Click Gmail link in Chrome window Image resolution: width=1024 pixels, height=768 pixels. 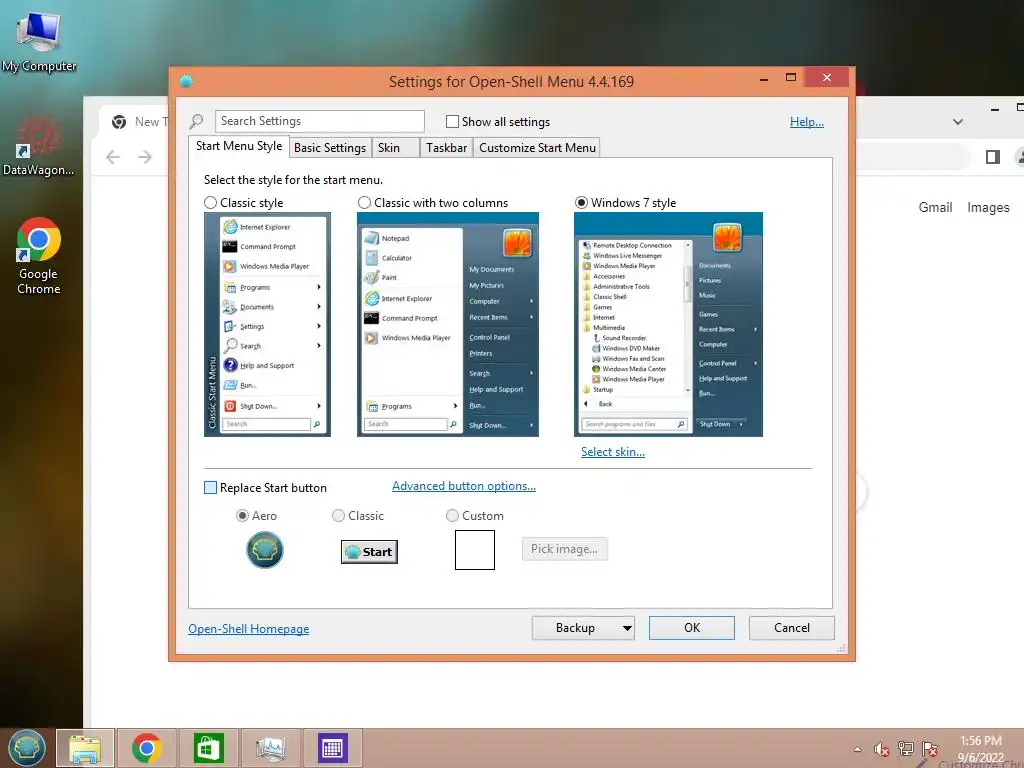935,208
